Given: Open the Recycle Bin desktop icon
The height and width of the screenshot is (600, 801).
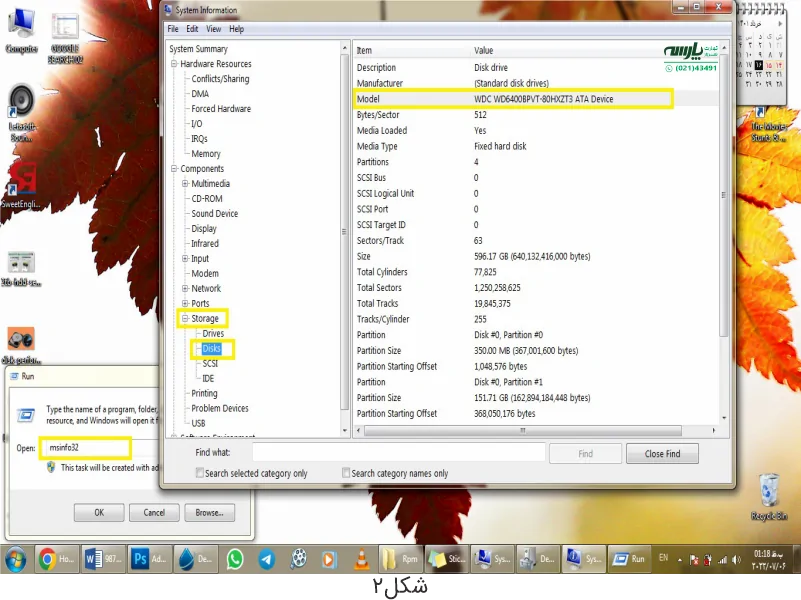Looking at the screenshot, I should pos(769,496).
